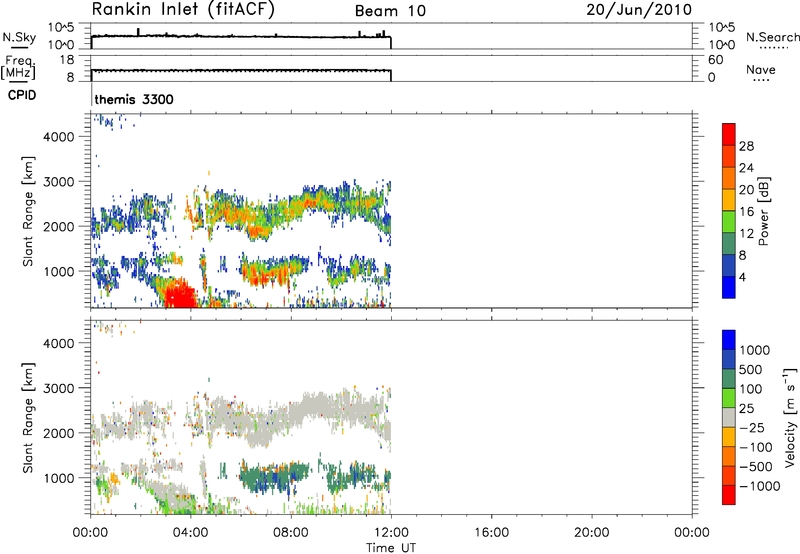Click "Slant Range [km]" label of velocity panel

point(28,418)
